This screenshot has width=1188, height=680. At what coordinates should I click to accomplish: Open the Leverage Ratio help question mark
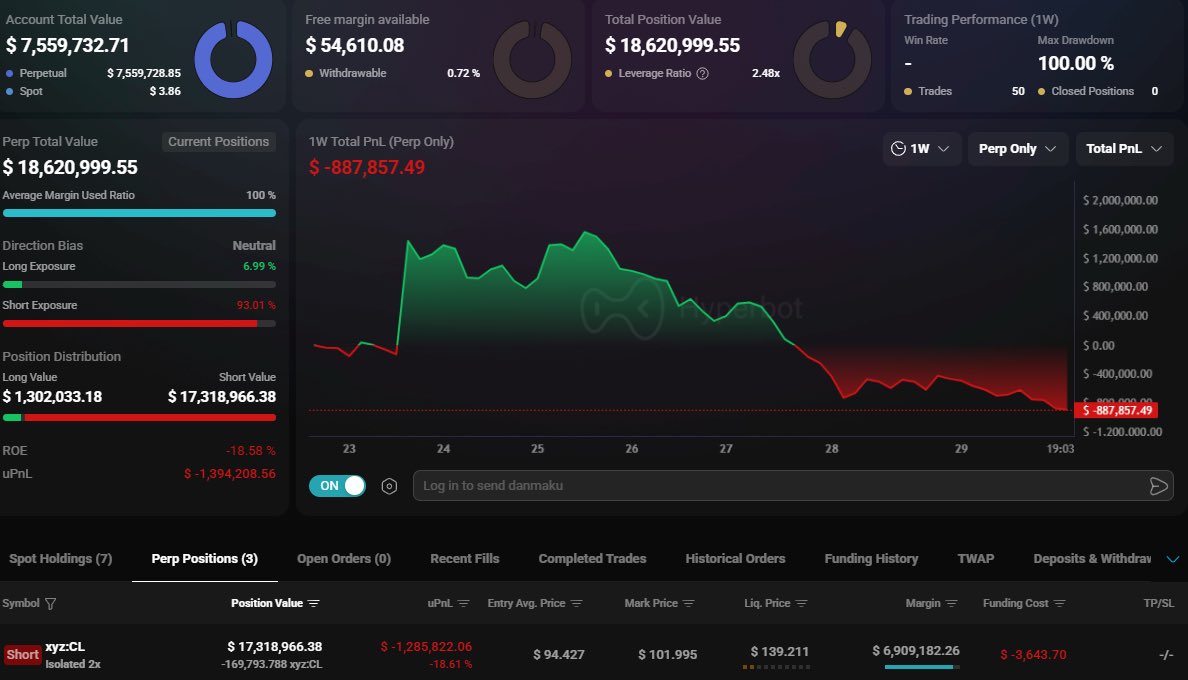(x=702, y=73)
